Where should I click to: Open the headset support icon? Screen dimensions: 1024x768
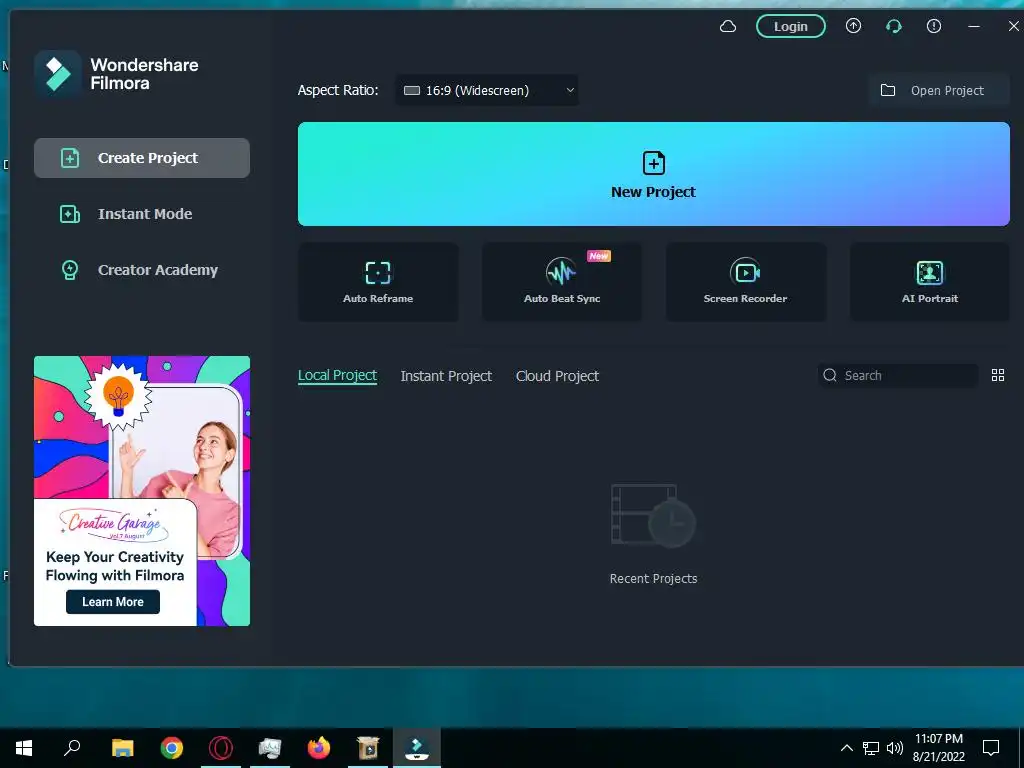[x=893, y=26]
